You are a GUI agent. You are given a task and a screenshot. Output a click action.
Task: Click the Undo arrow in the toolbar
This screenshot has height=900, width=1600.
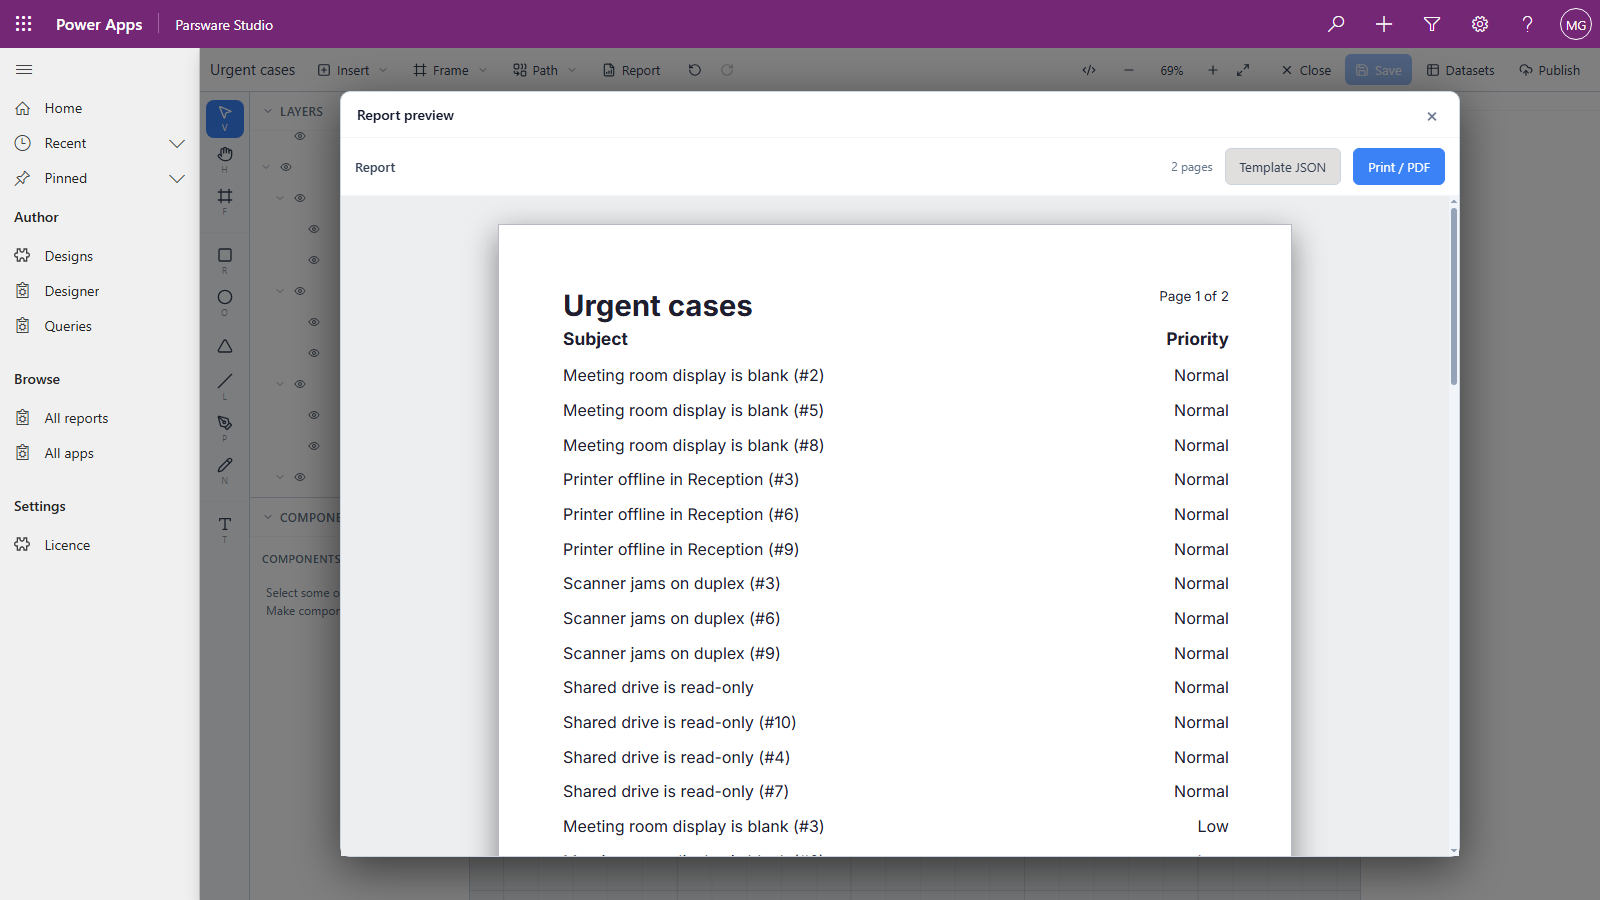695,70
